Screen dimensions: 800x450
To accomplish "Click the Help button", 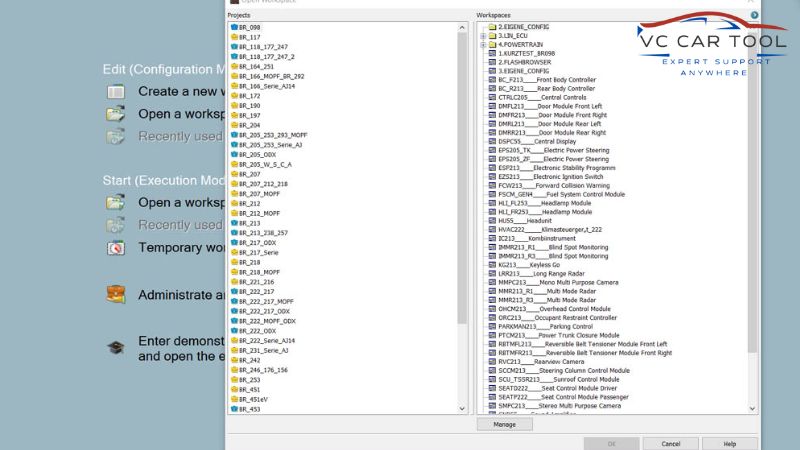I will point(729,443).
